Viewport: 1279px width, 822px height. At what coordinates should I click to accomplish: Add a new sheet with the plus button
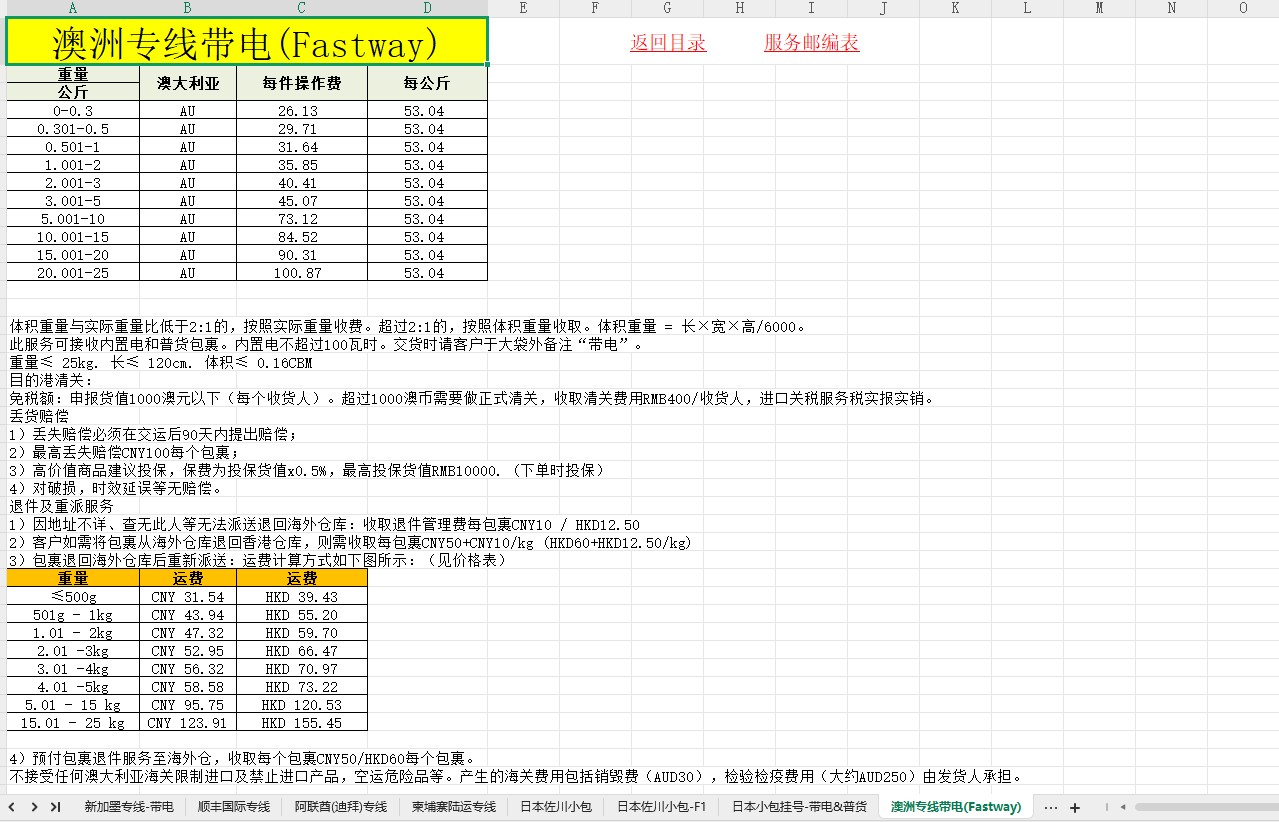click(1075, 807)
